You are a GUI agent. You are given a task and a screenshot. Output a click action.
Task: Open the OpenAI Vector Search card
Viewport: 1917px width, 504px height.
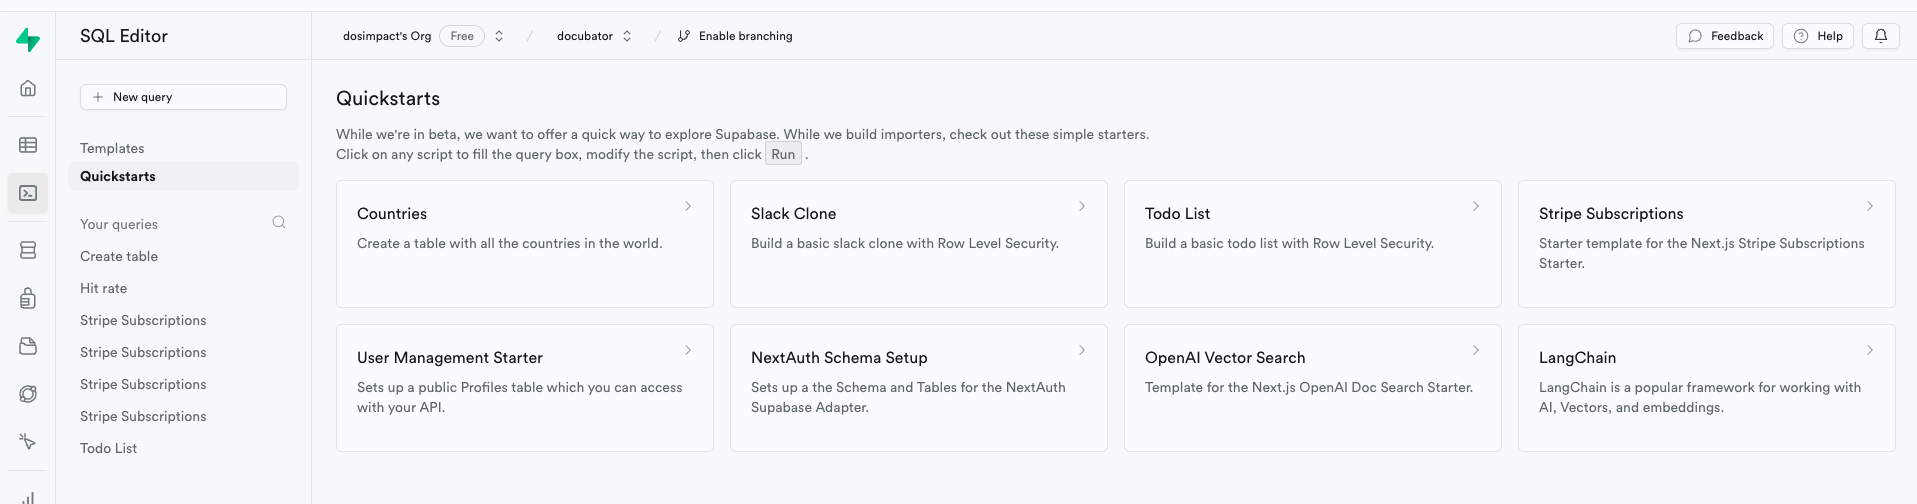click(x=1313, y=388)
